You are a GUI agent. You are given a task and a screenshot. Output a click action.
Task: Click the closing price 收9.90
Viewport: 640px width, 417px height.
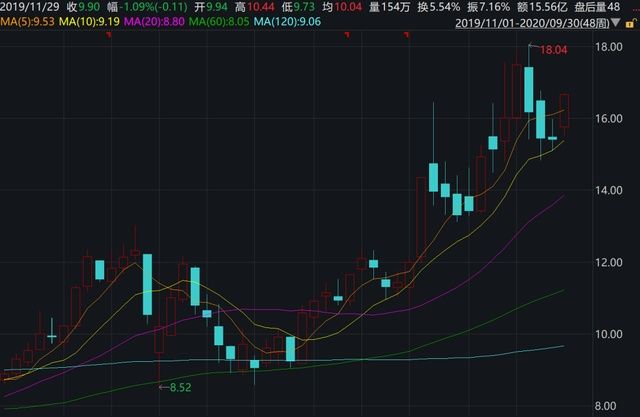pyautogui.click(x=83, y=7)
